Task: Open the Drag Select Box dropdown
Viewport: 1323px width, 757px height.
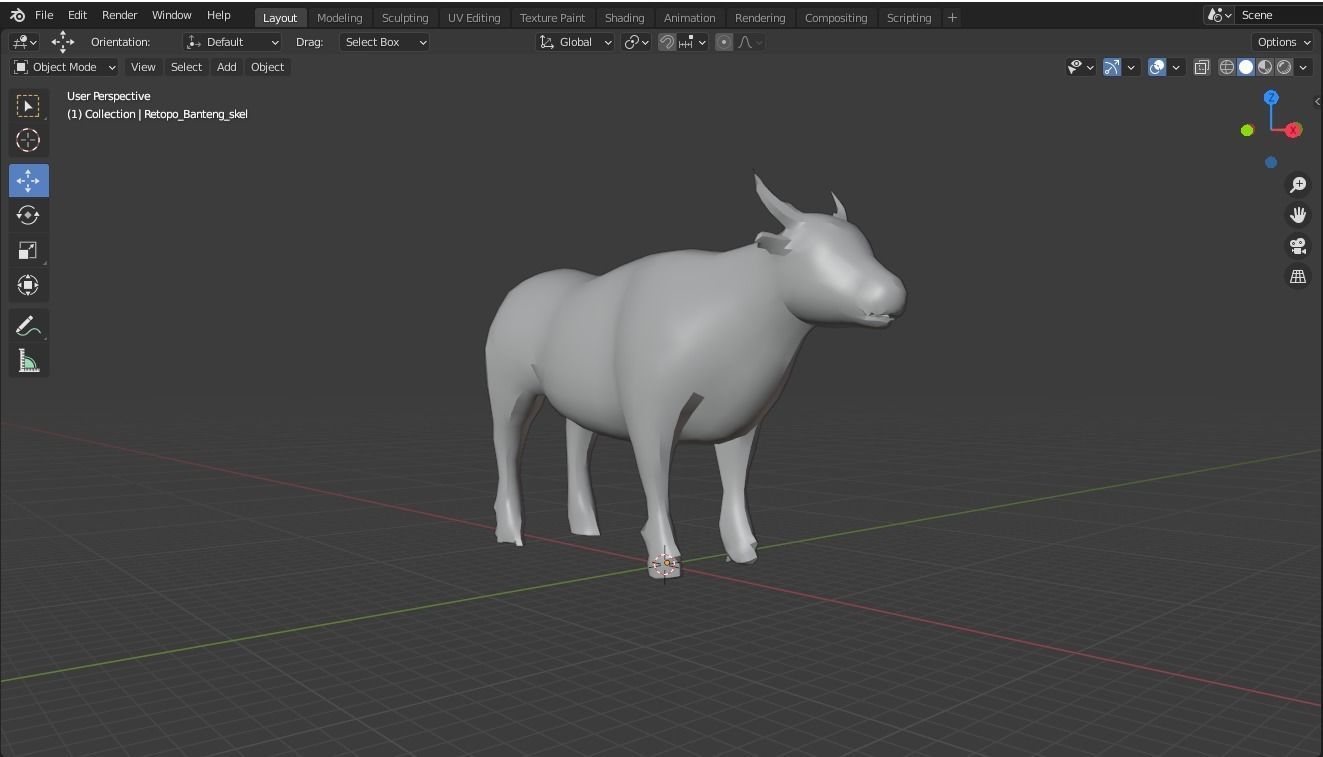Action: (x=385, y=42)
